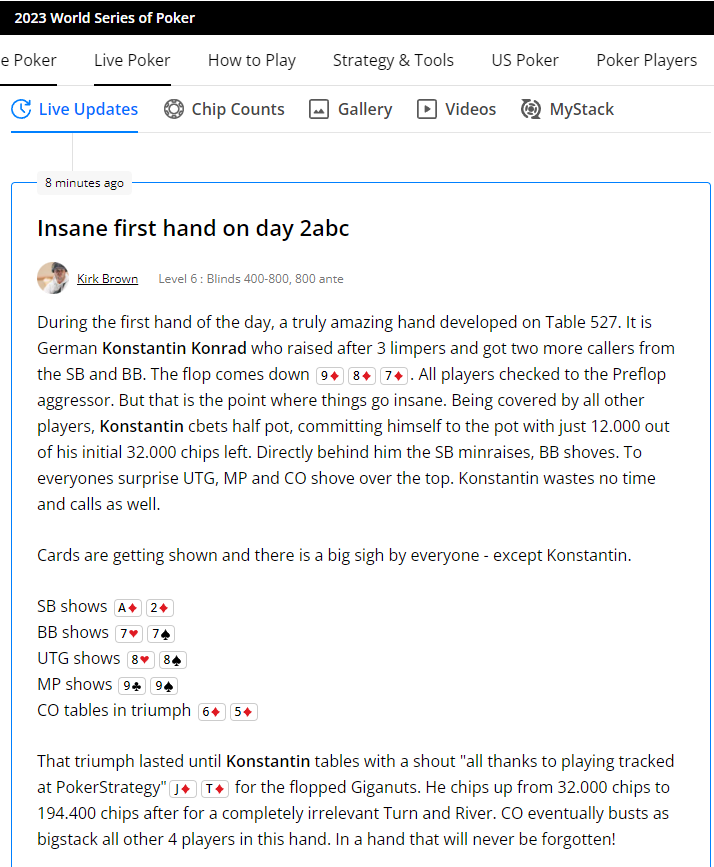
Task: Click the Chip Counts poker chip icon
Action: (x=174, y=109)
